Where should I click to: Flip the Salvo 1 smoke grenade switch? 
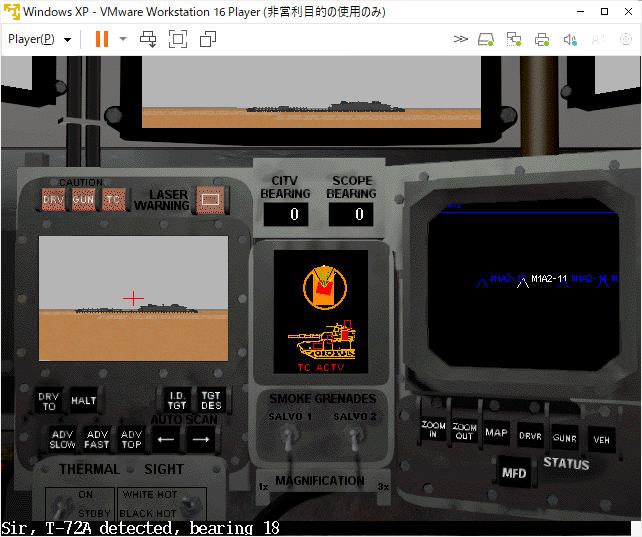289,439
